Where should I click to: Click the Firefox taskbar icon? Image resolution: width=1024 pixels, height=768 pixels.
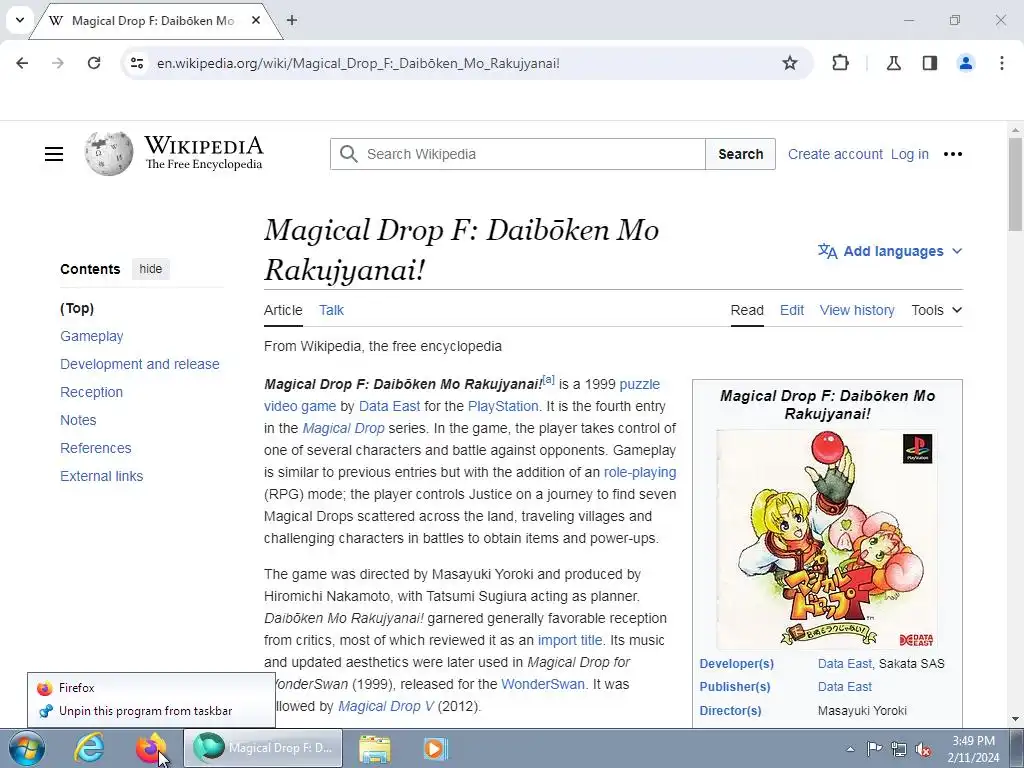pyautogui.click(x=150, y=748)
